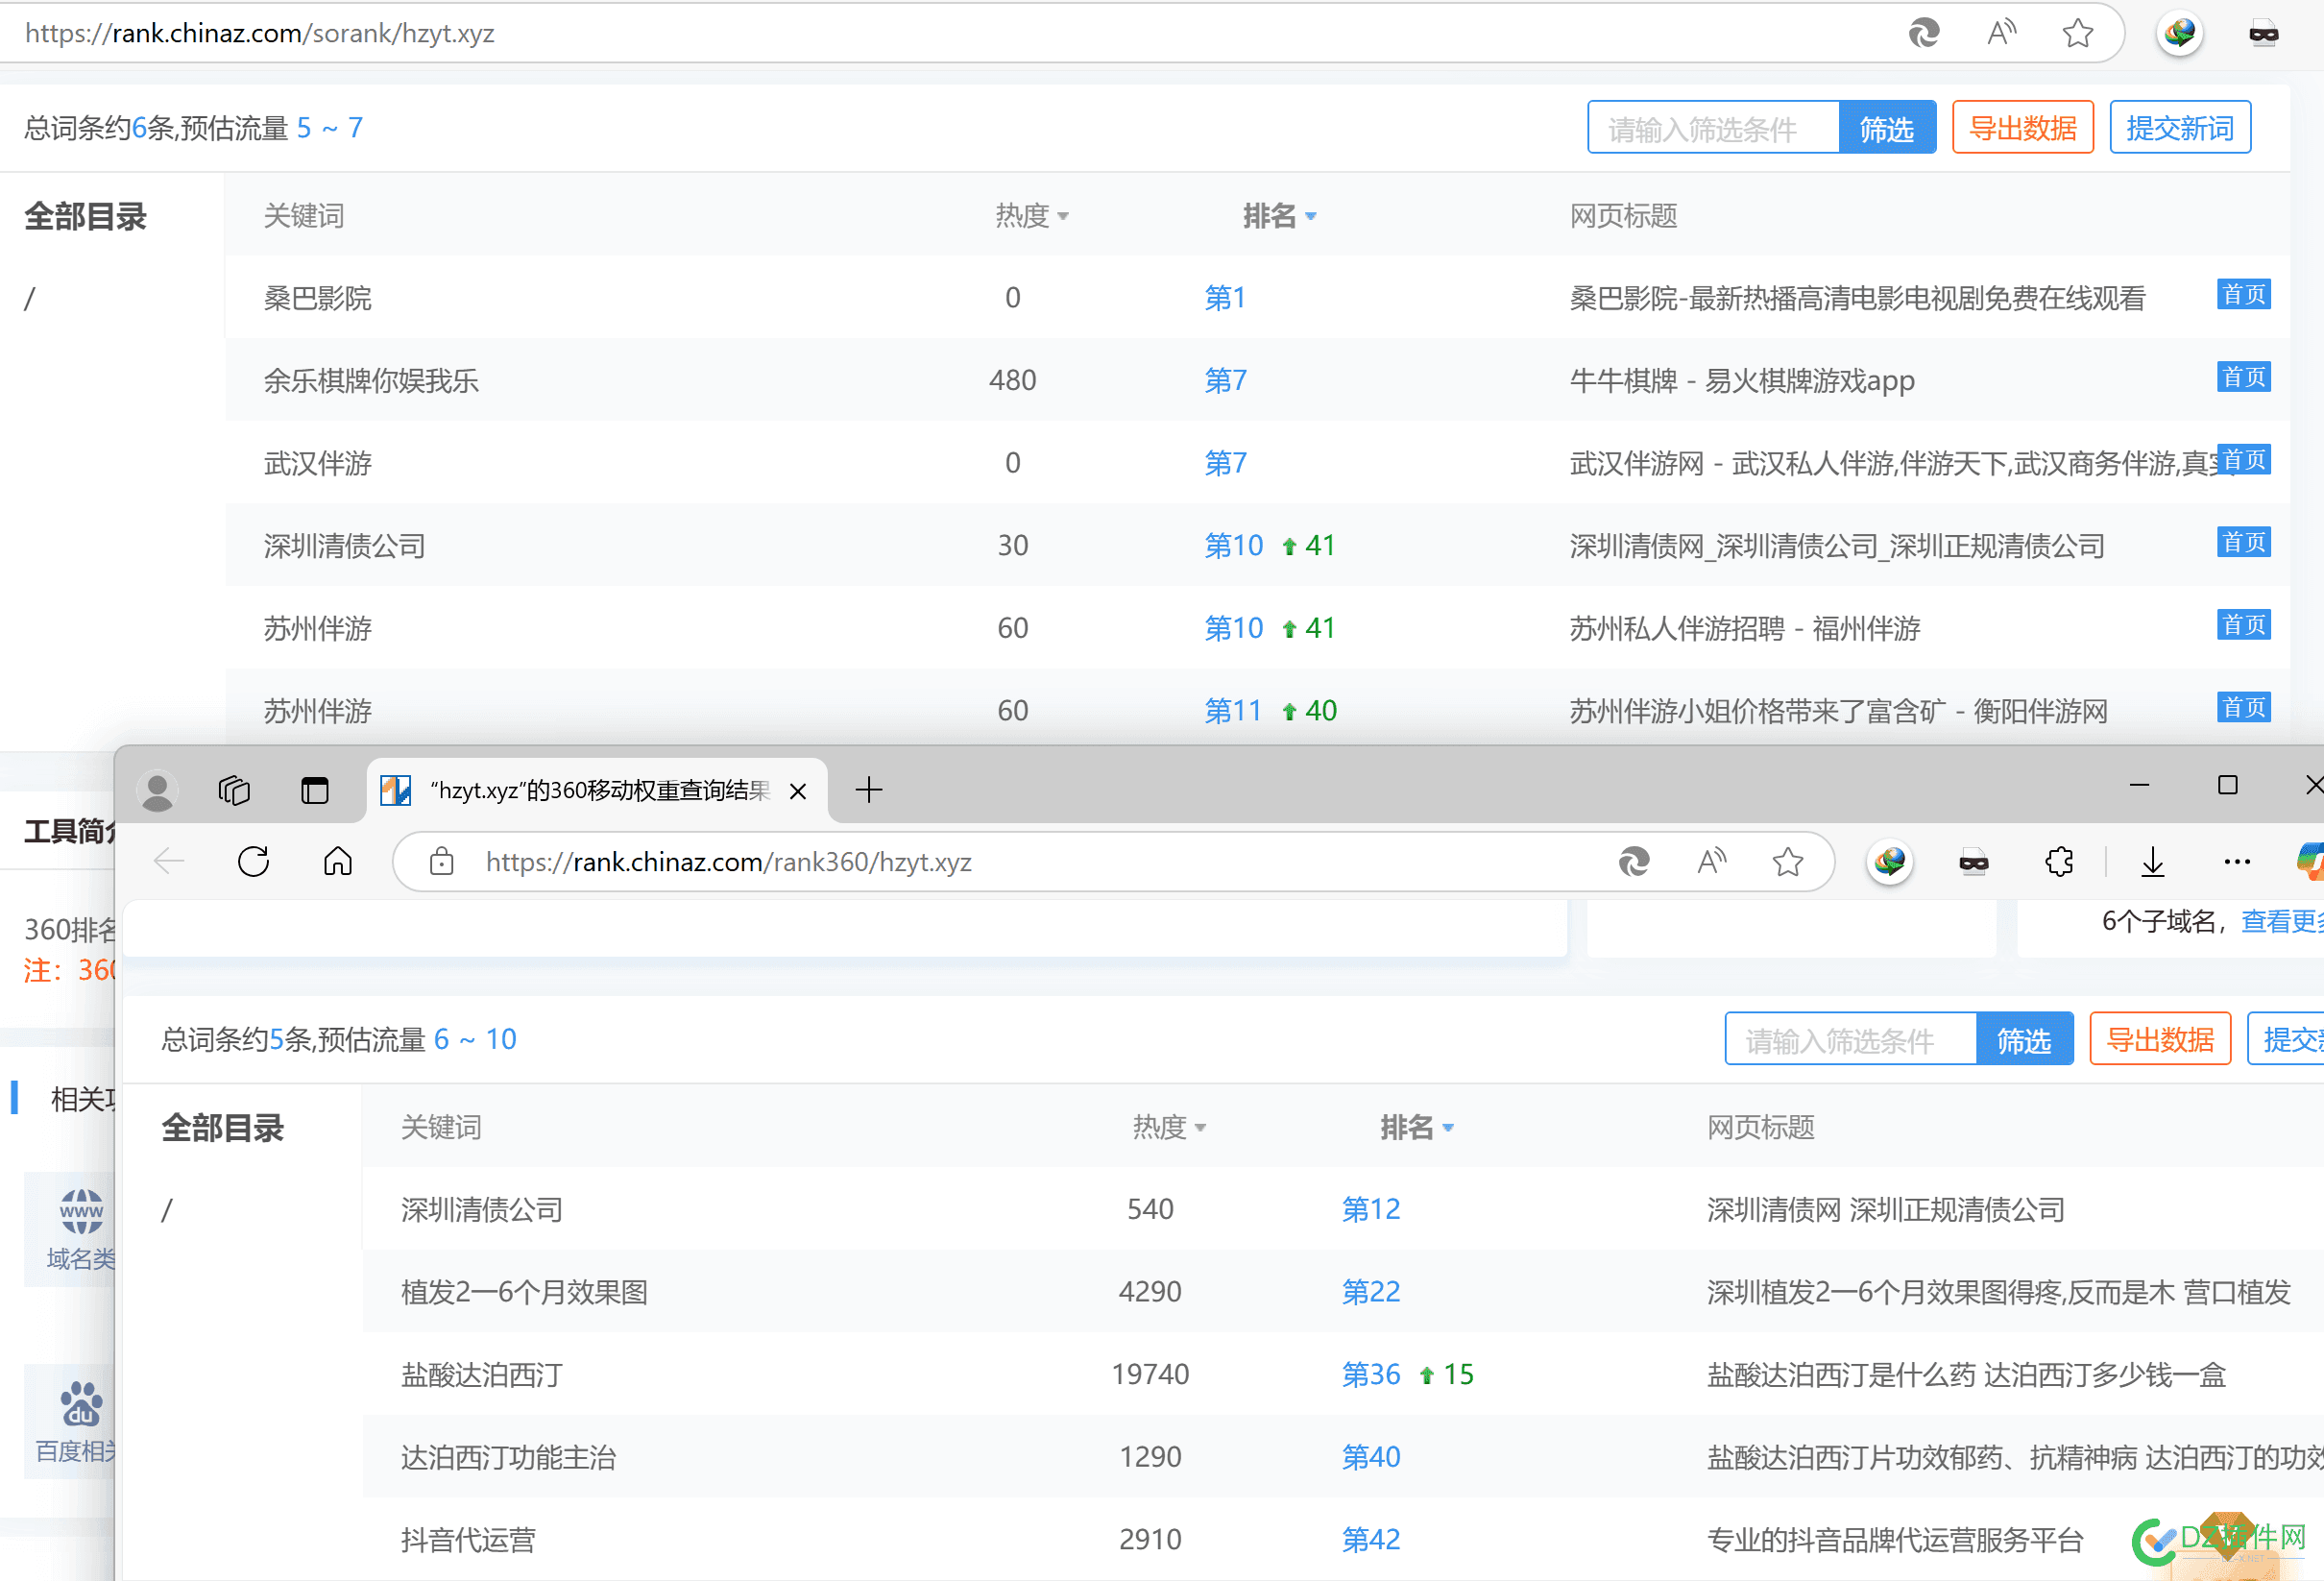This screenshot has width=2324, height=1581.
Task: Click 导出数据 in front window
Action: (x=2160, y=1040)
